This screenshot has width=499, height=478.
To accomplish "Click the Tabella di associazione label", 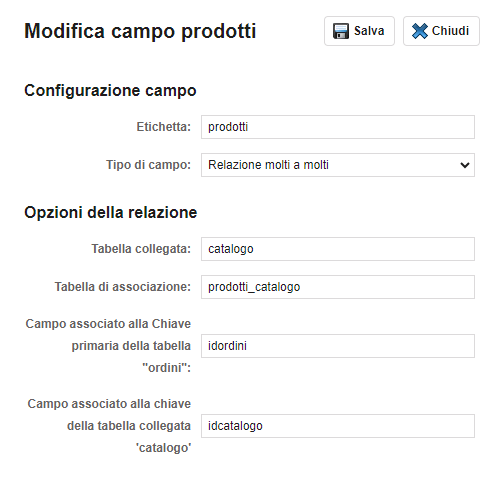I will click(123, 287).
